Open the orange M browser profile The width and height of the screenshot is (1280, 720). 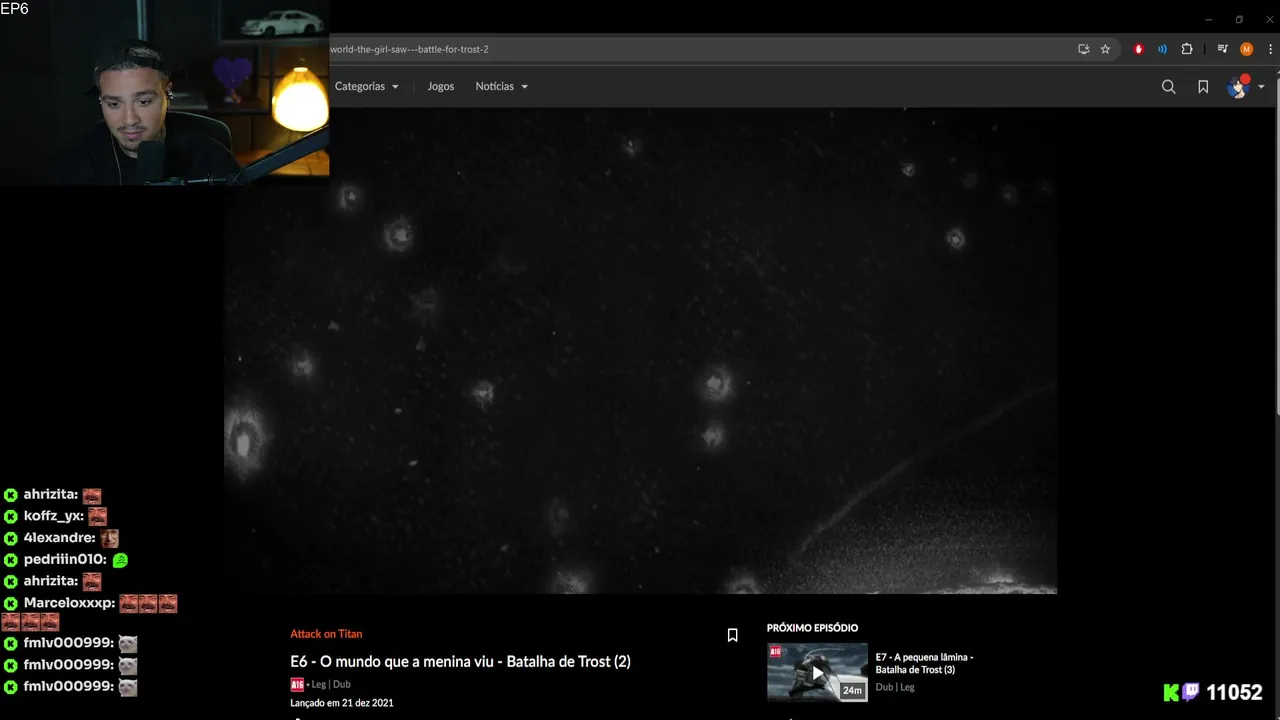pos(1246,49)
